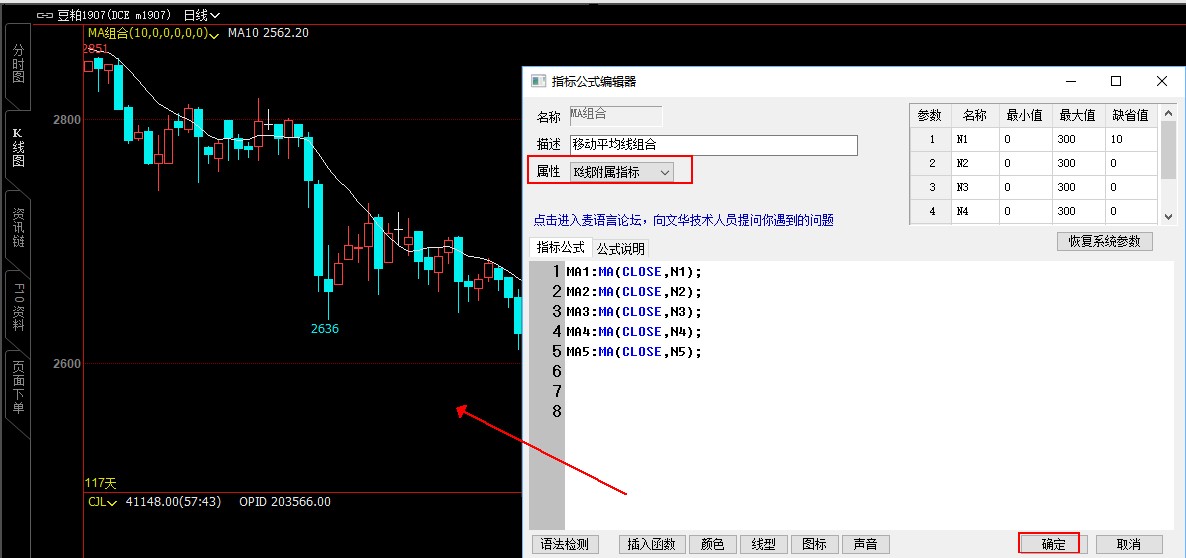Select the 资讯链 side tab
The image size is (1186, 558).
coord(17,228)
